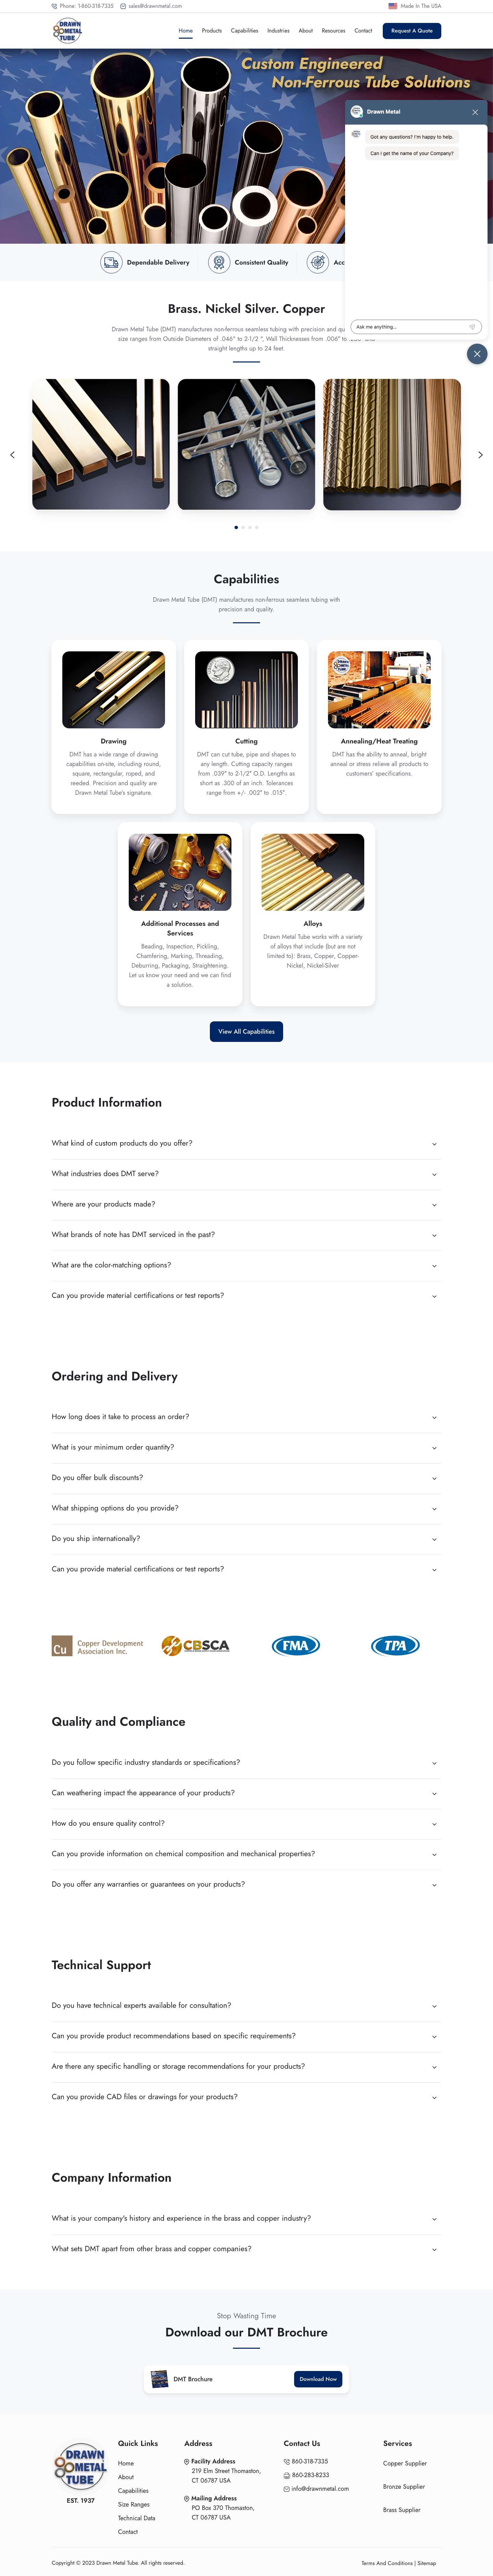
Task: Close the Drawn Metal chat window
Action: 475,112
